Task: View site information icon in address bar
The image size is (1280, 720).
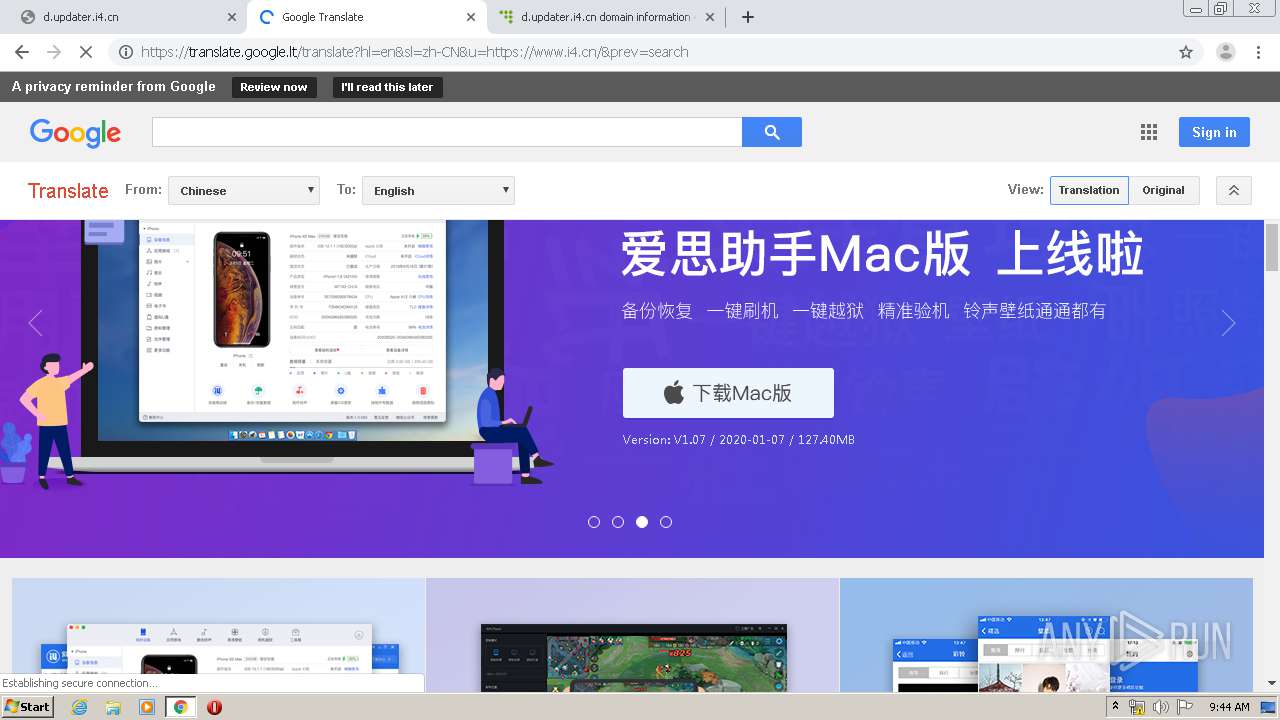Action: click(125, 52)
